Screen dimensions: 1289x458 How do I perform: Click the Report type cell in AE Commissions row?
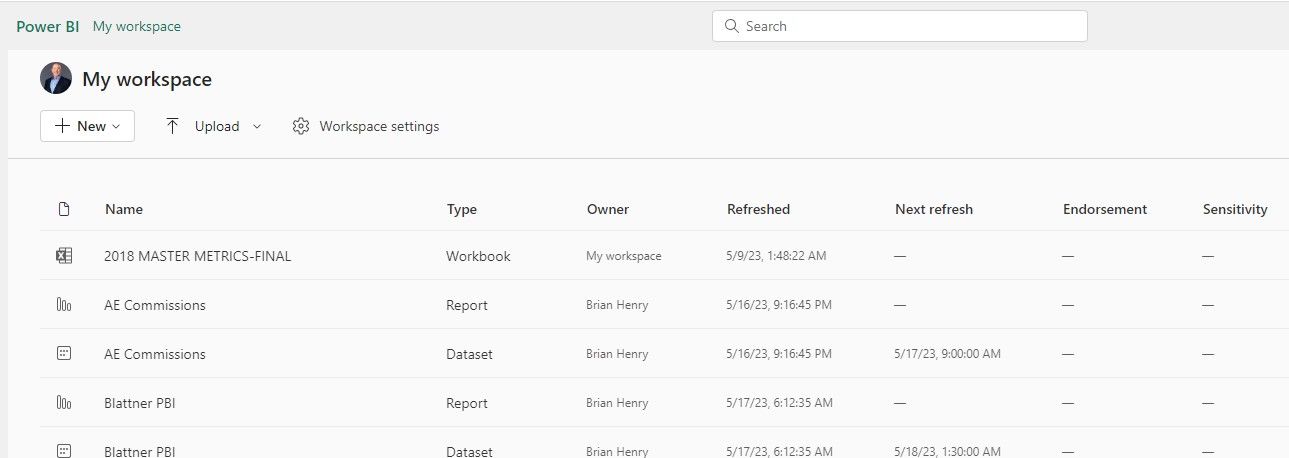coord(467,305)
